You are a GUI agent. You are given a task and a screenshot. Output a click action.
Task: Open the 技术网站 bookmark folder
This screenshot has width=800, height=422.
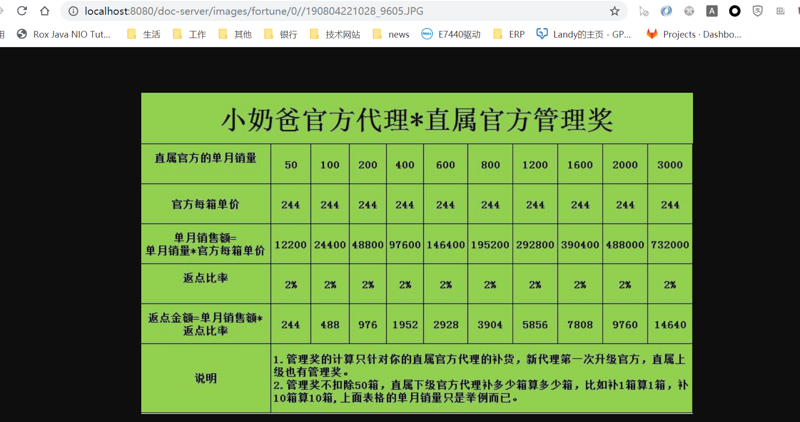click(x=335, y=34)
